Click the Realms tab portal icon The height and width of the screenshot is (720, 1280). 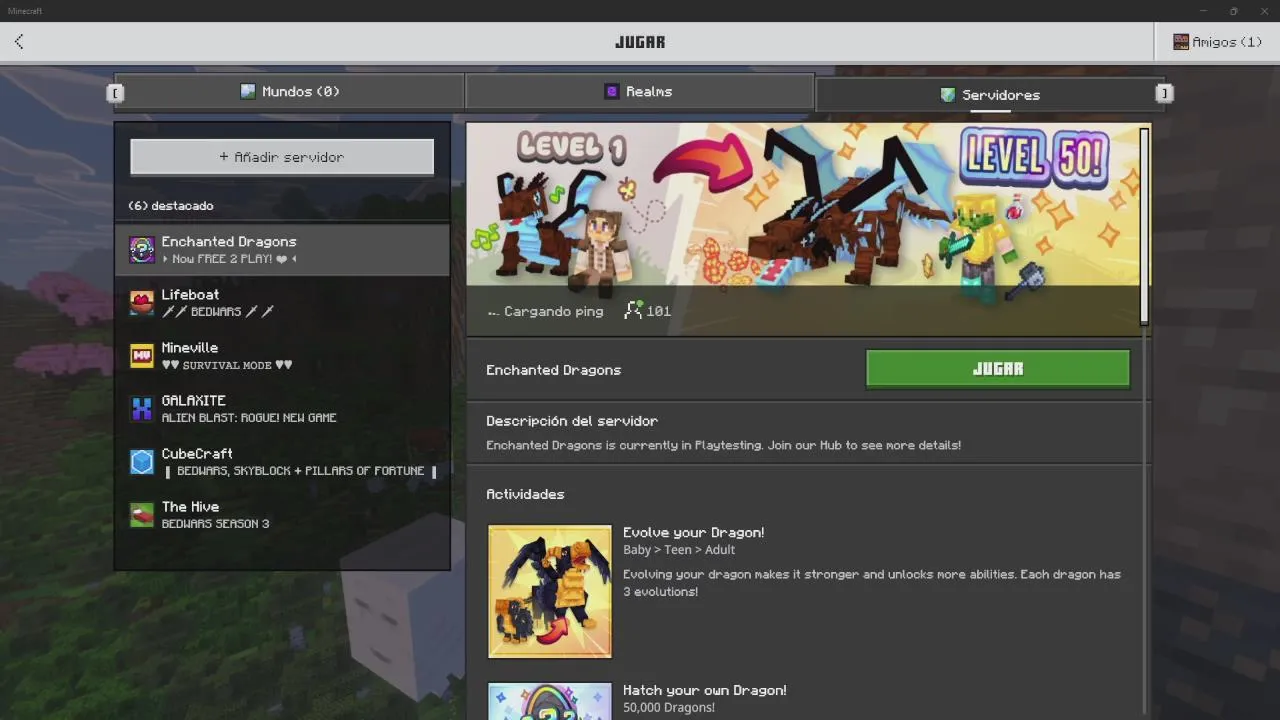612,91
